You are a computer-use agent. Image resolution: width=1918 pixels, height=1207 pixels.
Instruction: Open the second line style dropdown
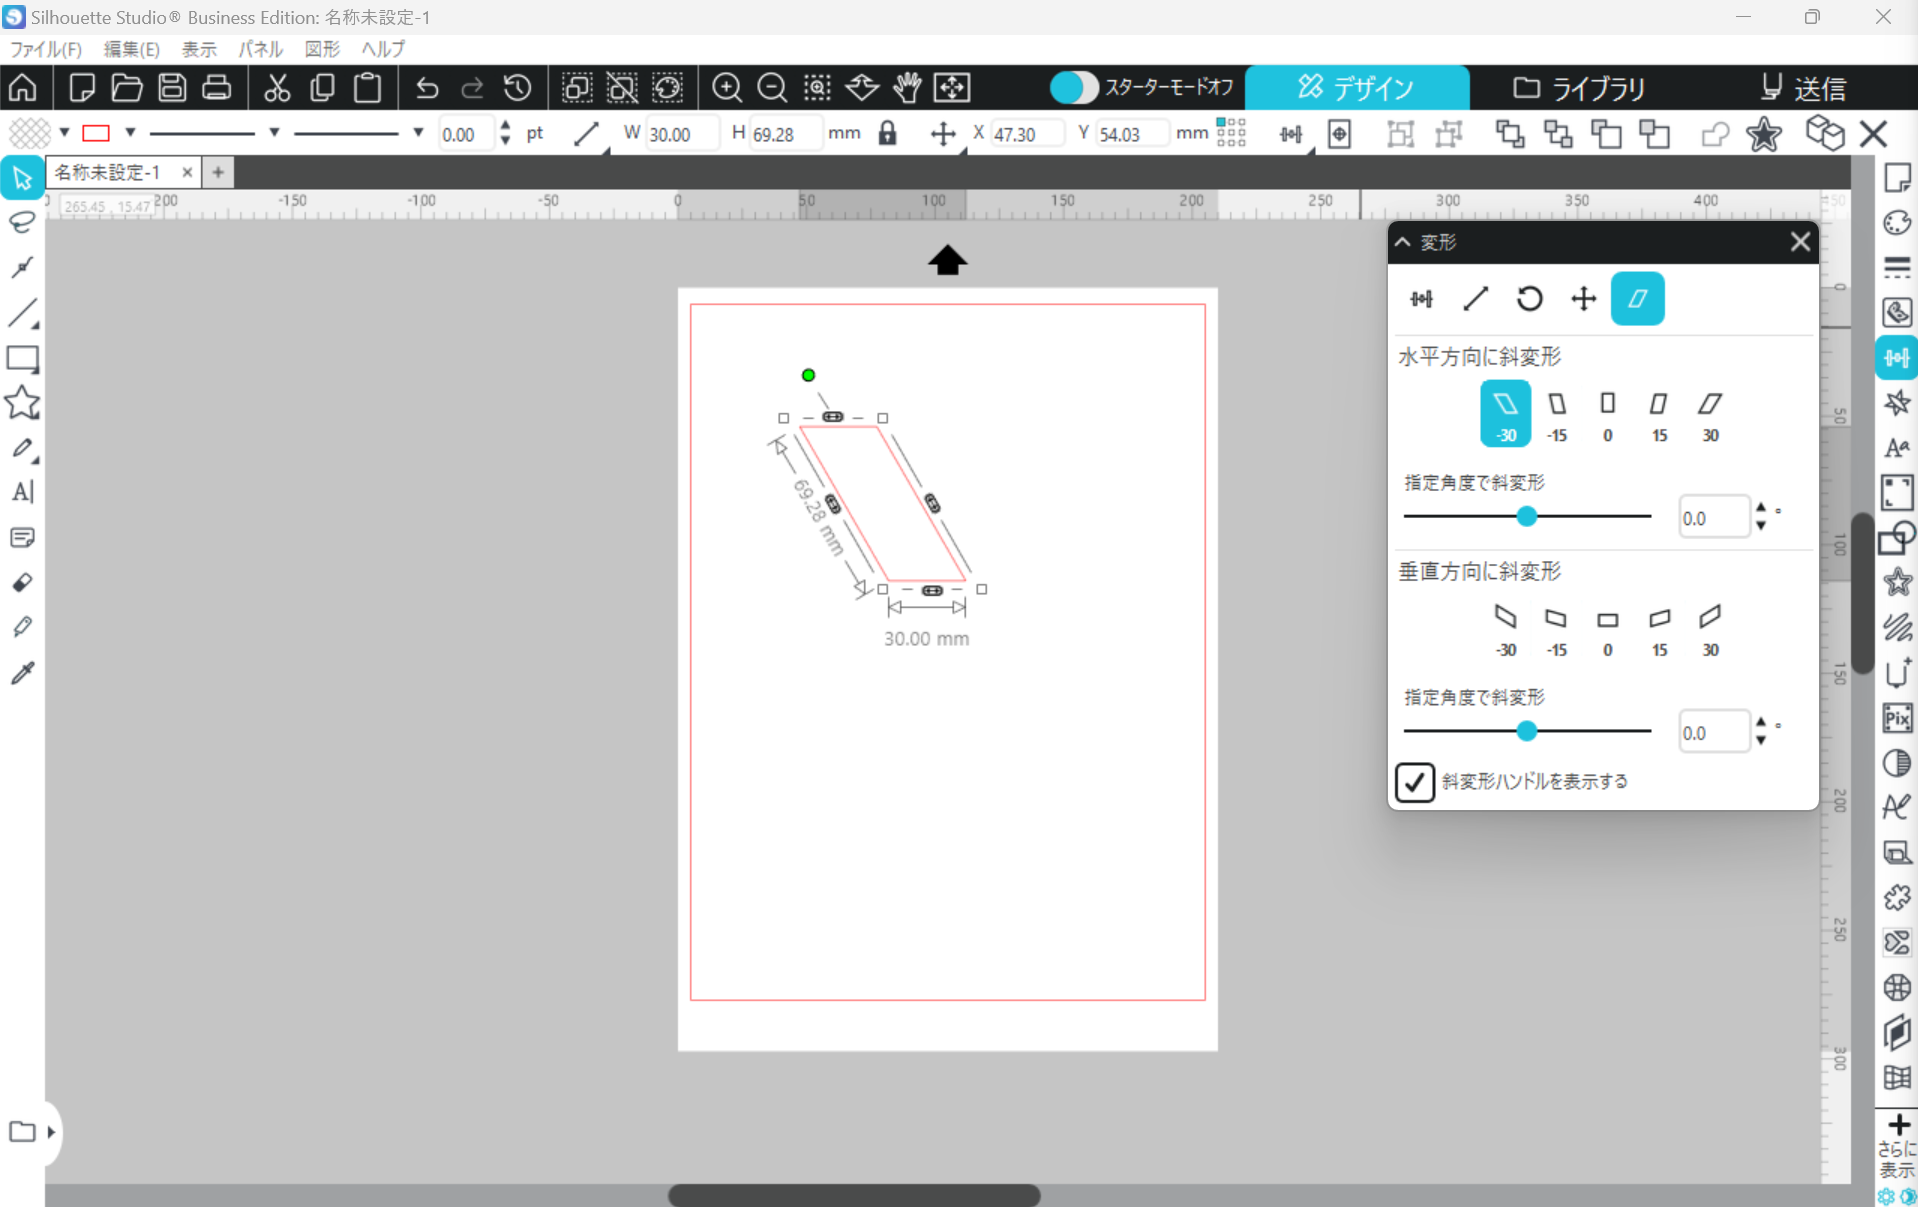418,133
